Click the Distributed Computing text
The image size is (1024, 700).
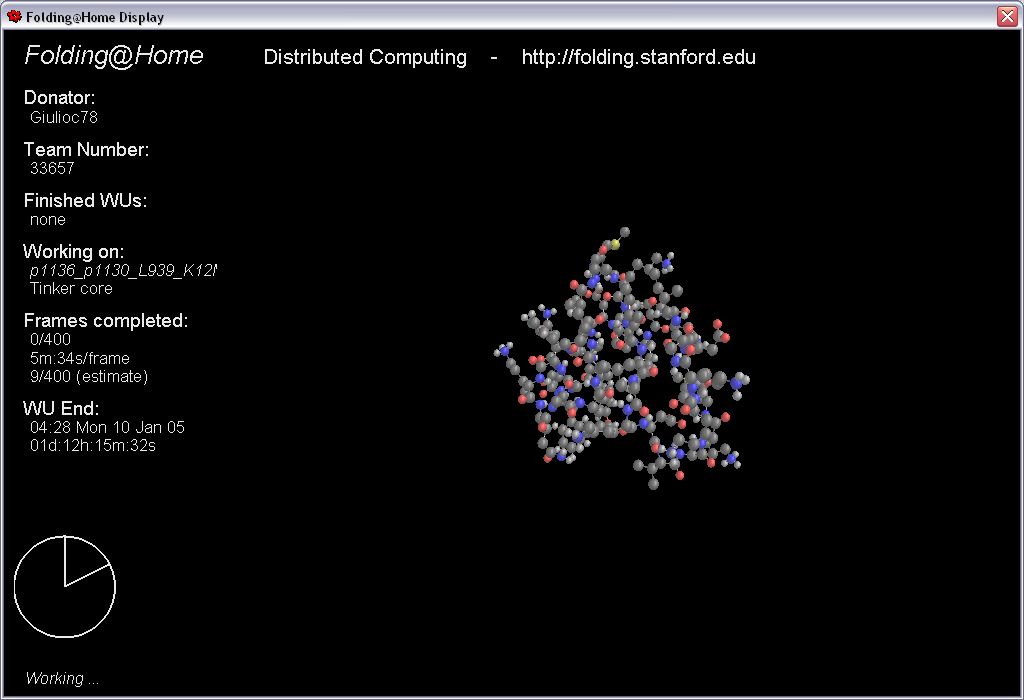tap(365, 57)
